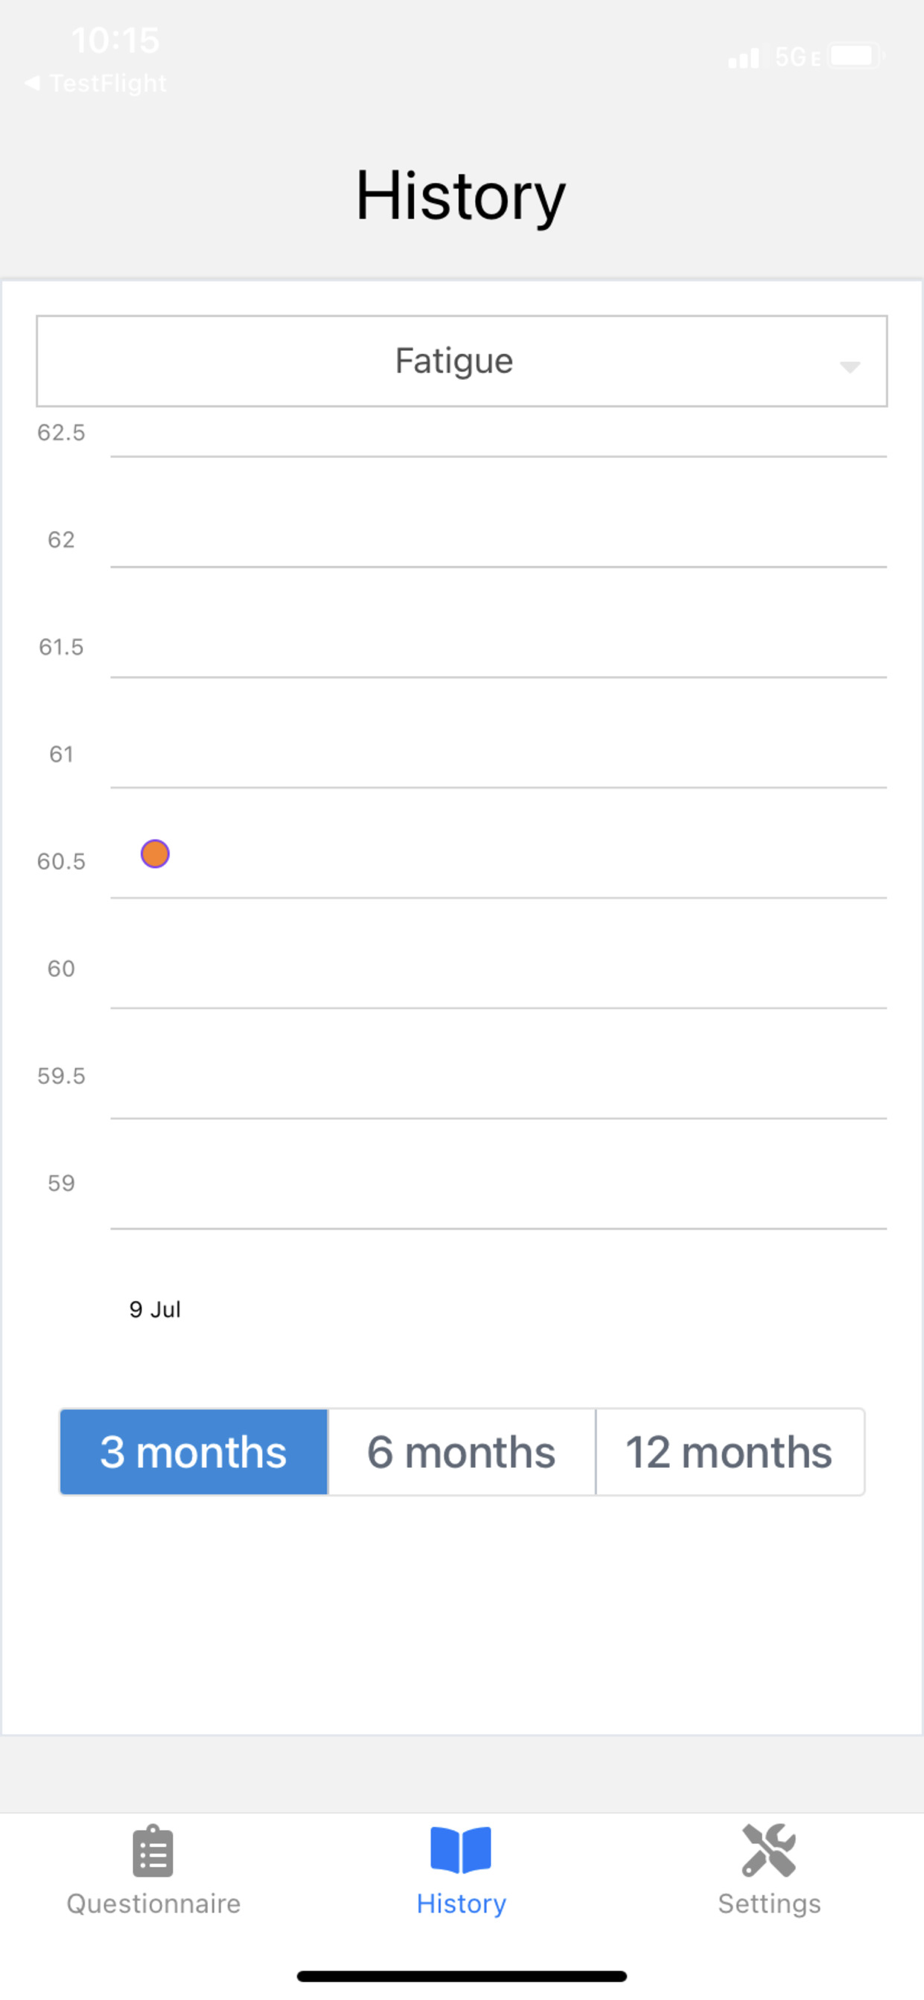The height and width of the screenshot is (2000, 924).
Task: Click the dropdown arrow in the Fatigue selector
Action: 850,366
